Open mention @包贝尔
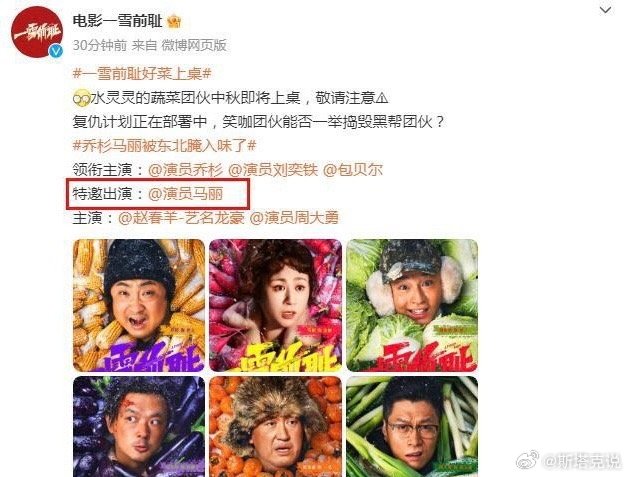The height and width of the screenshot is (477, 628). click(353, 170)
